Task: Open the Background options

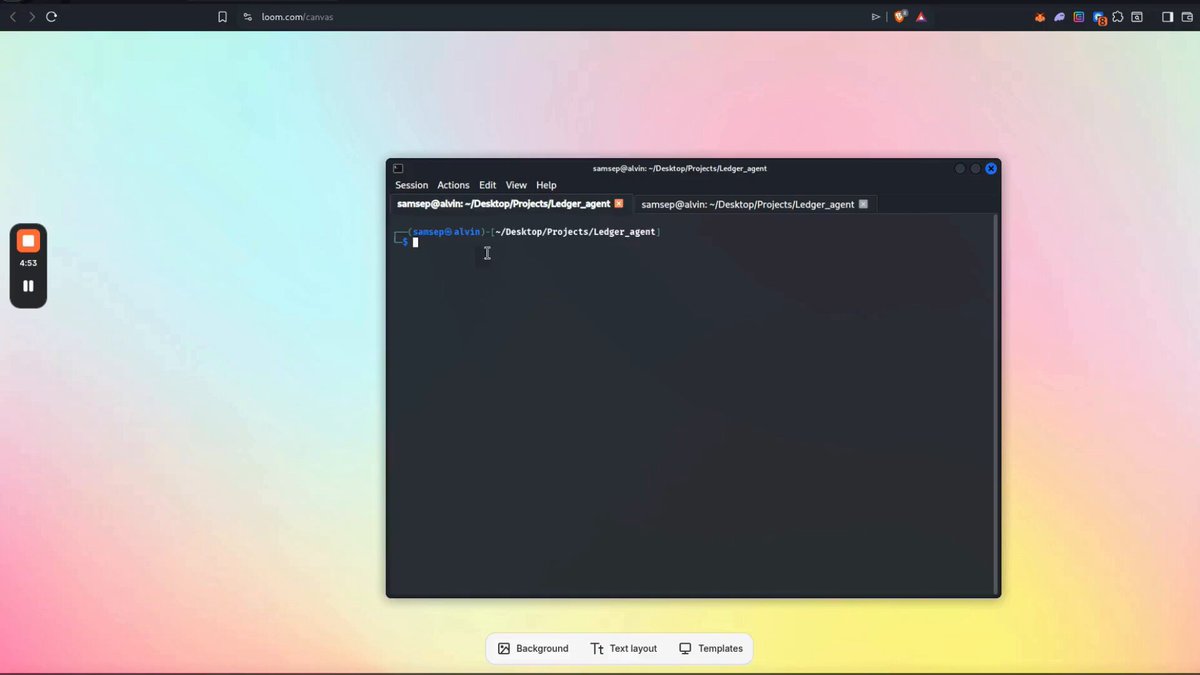Action: click(533, 648)
